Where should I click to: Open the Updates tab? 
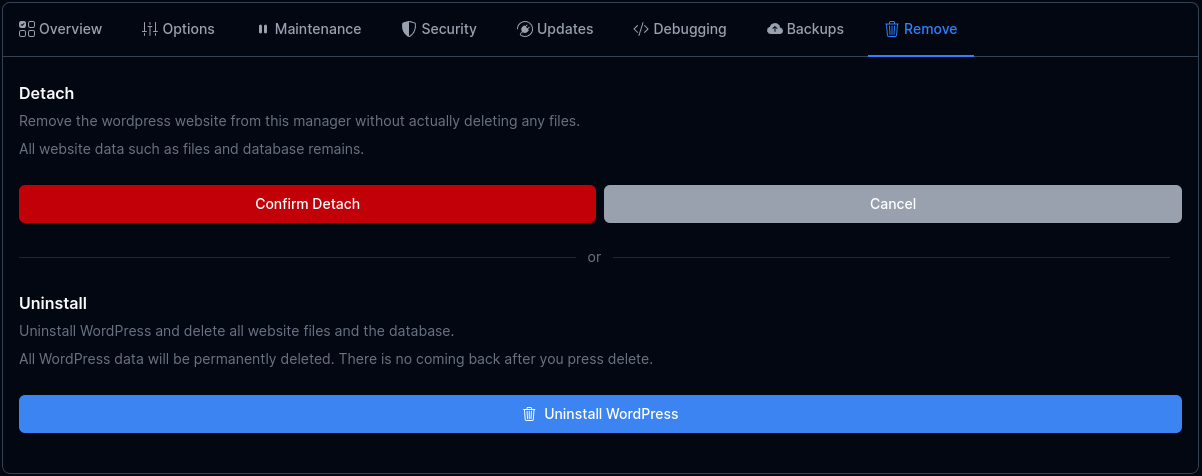click(565, 29)
